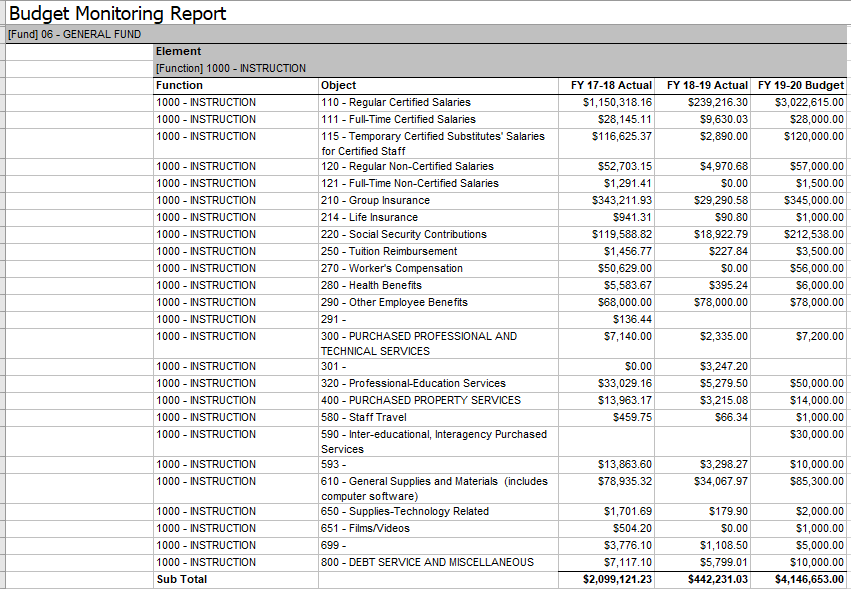Click the $227.84 amount
Screen dimensions: 851x589
pos(728,251)
